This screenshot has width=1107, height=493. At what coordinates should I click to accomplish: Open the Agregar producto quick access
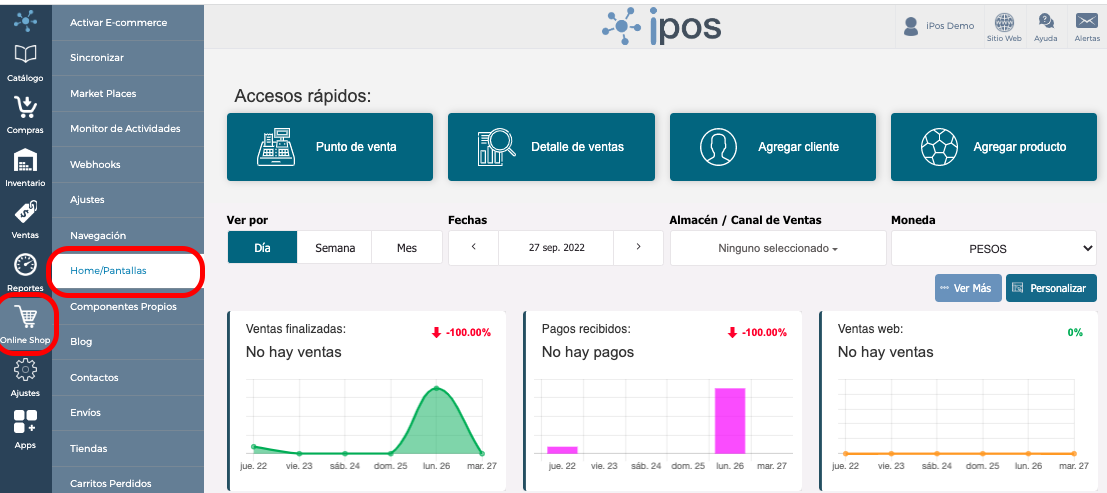994,147
